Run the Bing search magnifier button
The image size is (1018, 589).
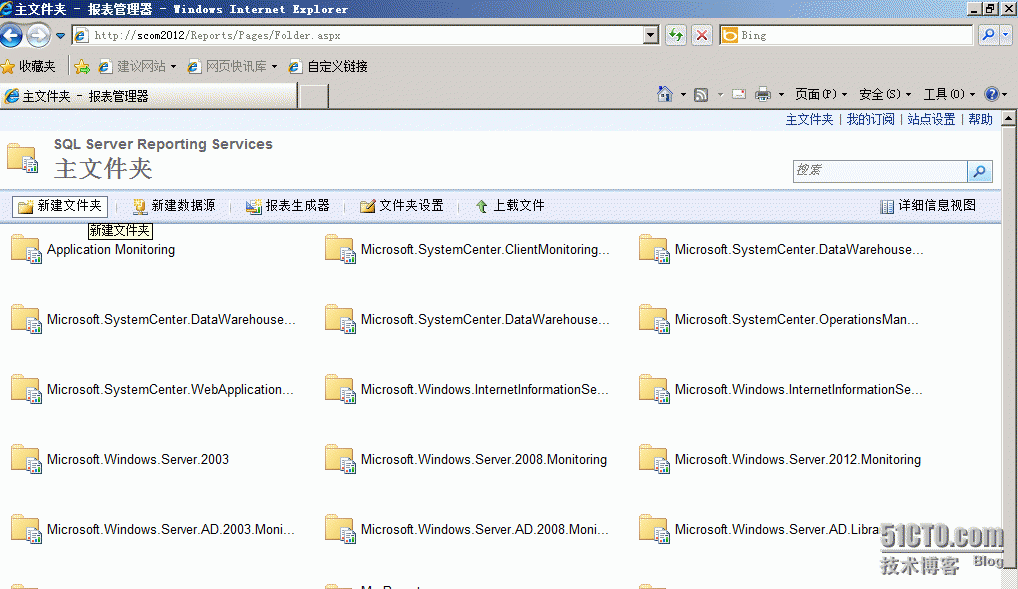pyautogui.click(x=988, y=35)
